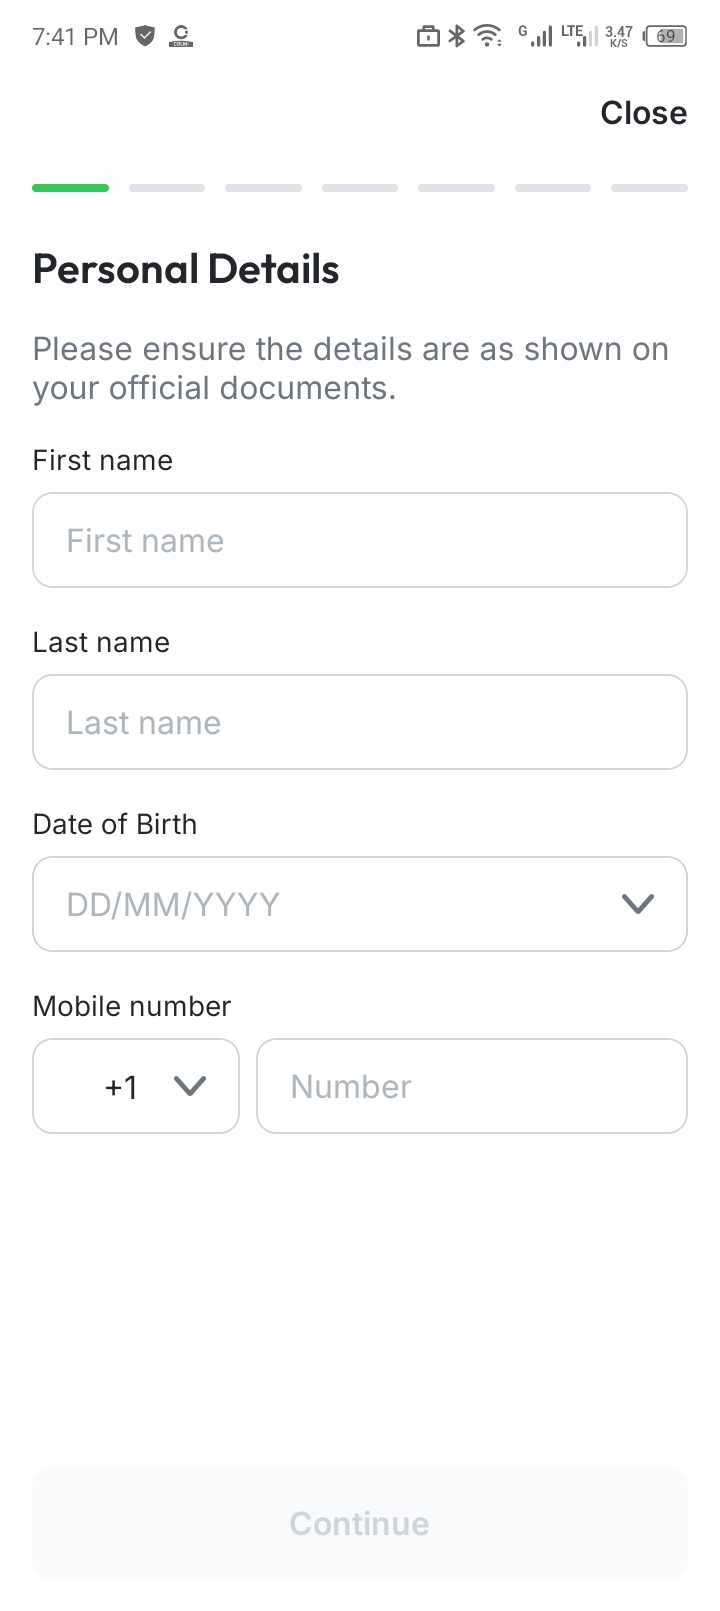
Task: Click the Date of Birth chevron arrow
Action: pos(637,904)
